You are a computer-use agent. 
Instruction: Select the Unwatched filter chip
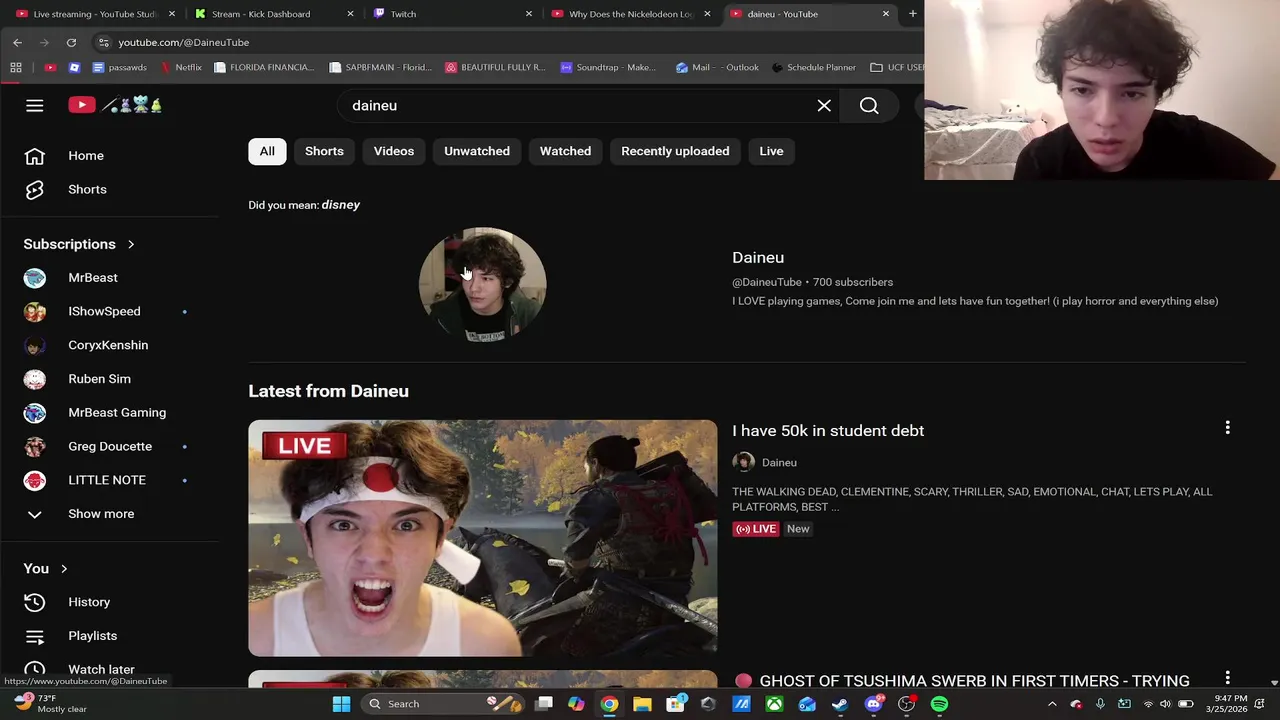pos(477,151)
